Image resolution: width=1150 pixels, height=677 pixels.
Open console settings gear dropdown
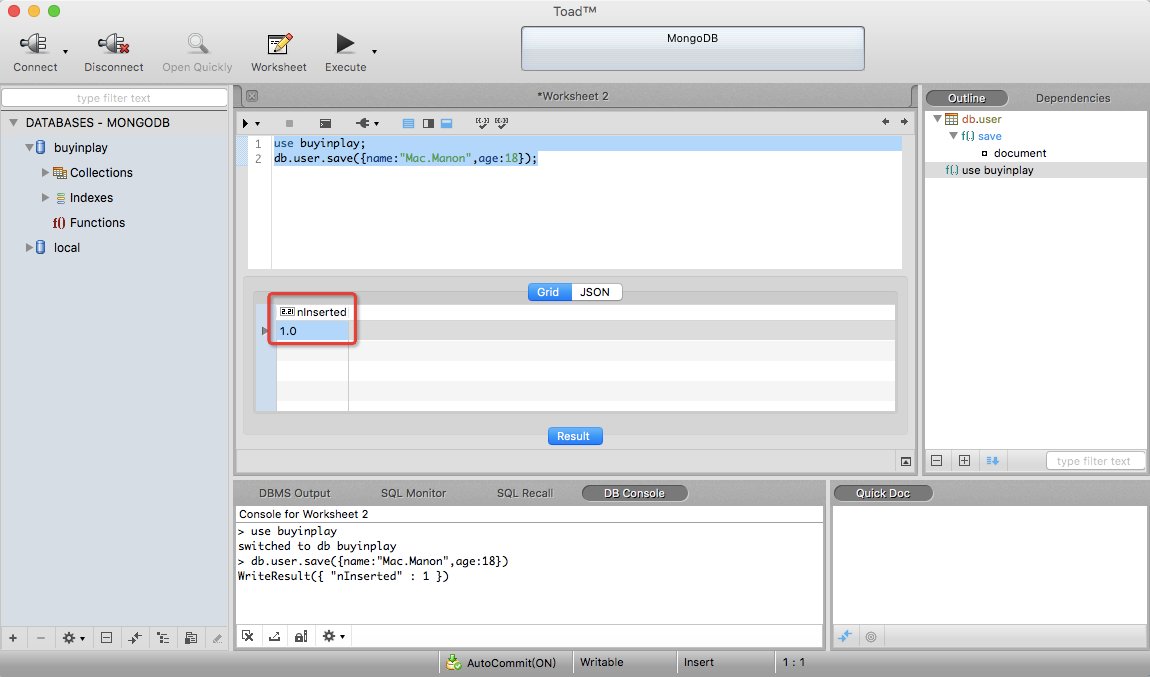tap(334, 636)
